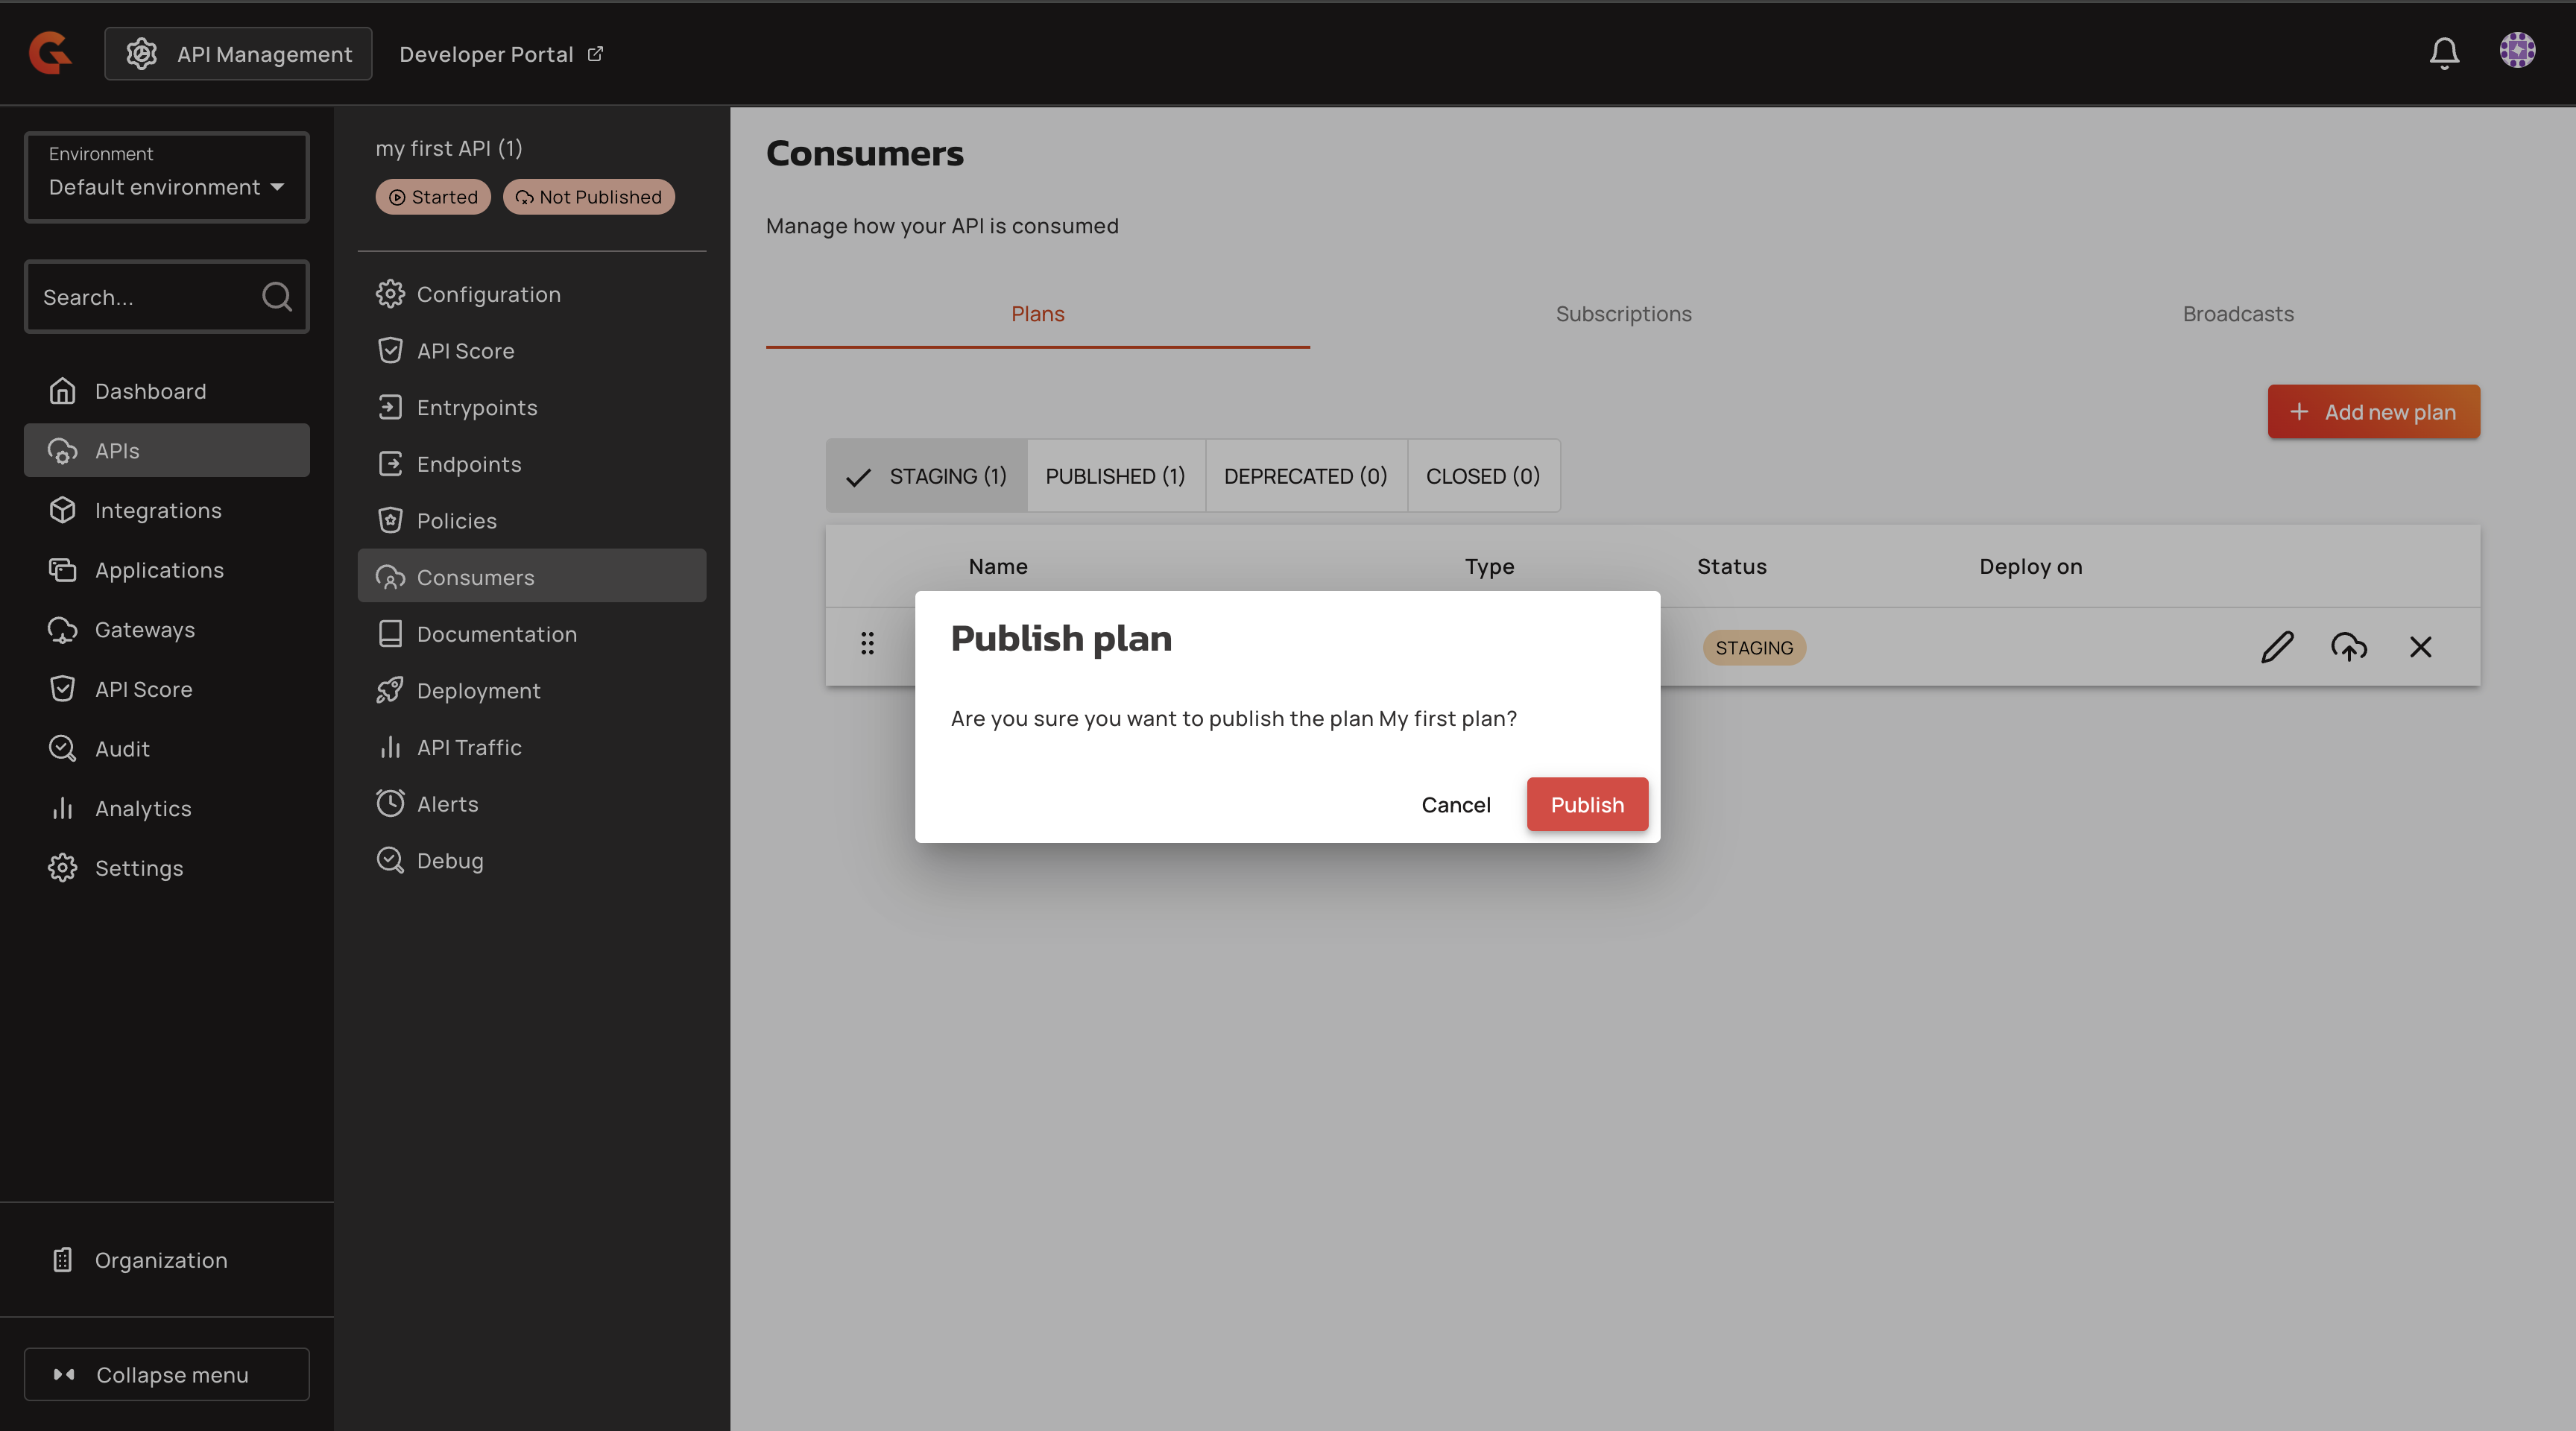Click the search magnifier icon
2576x1431 pixels.
(277, 297)
